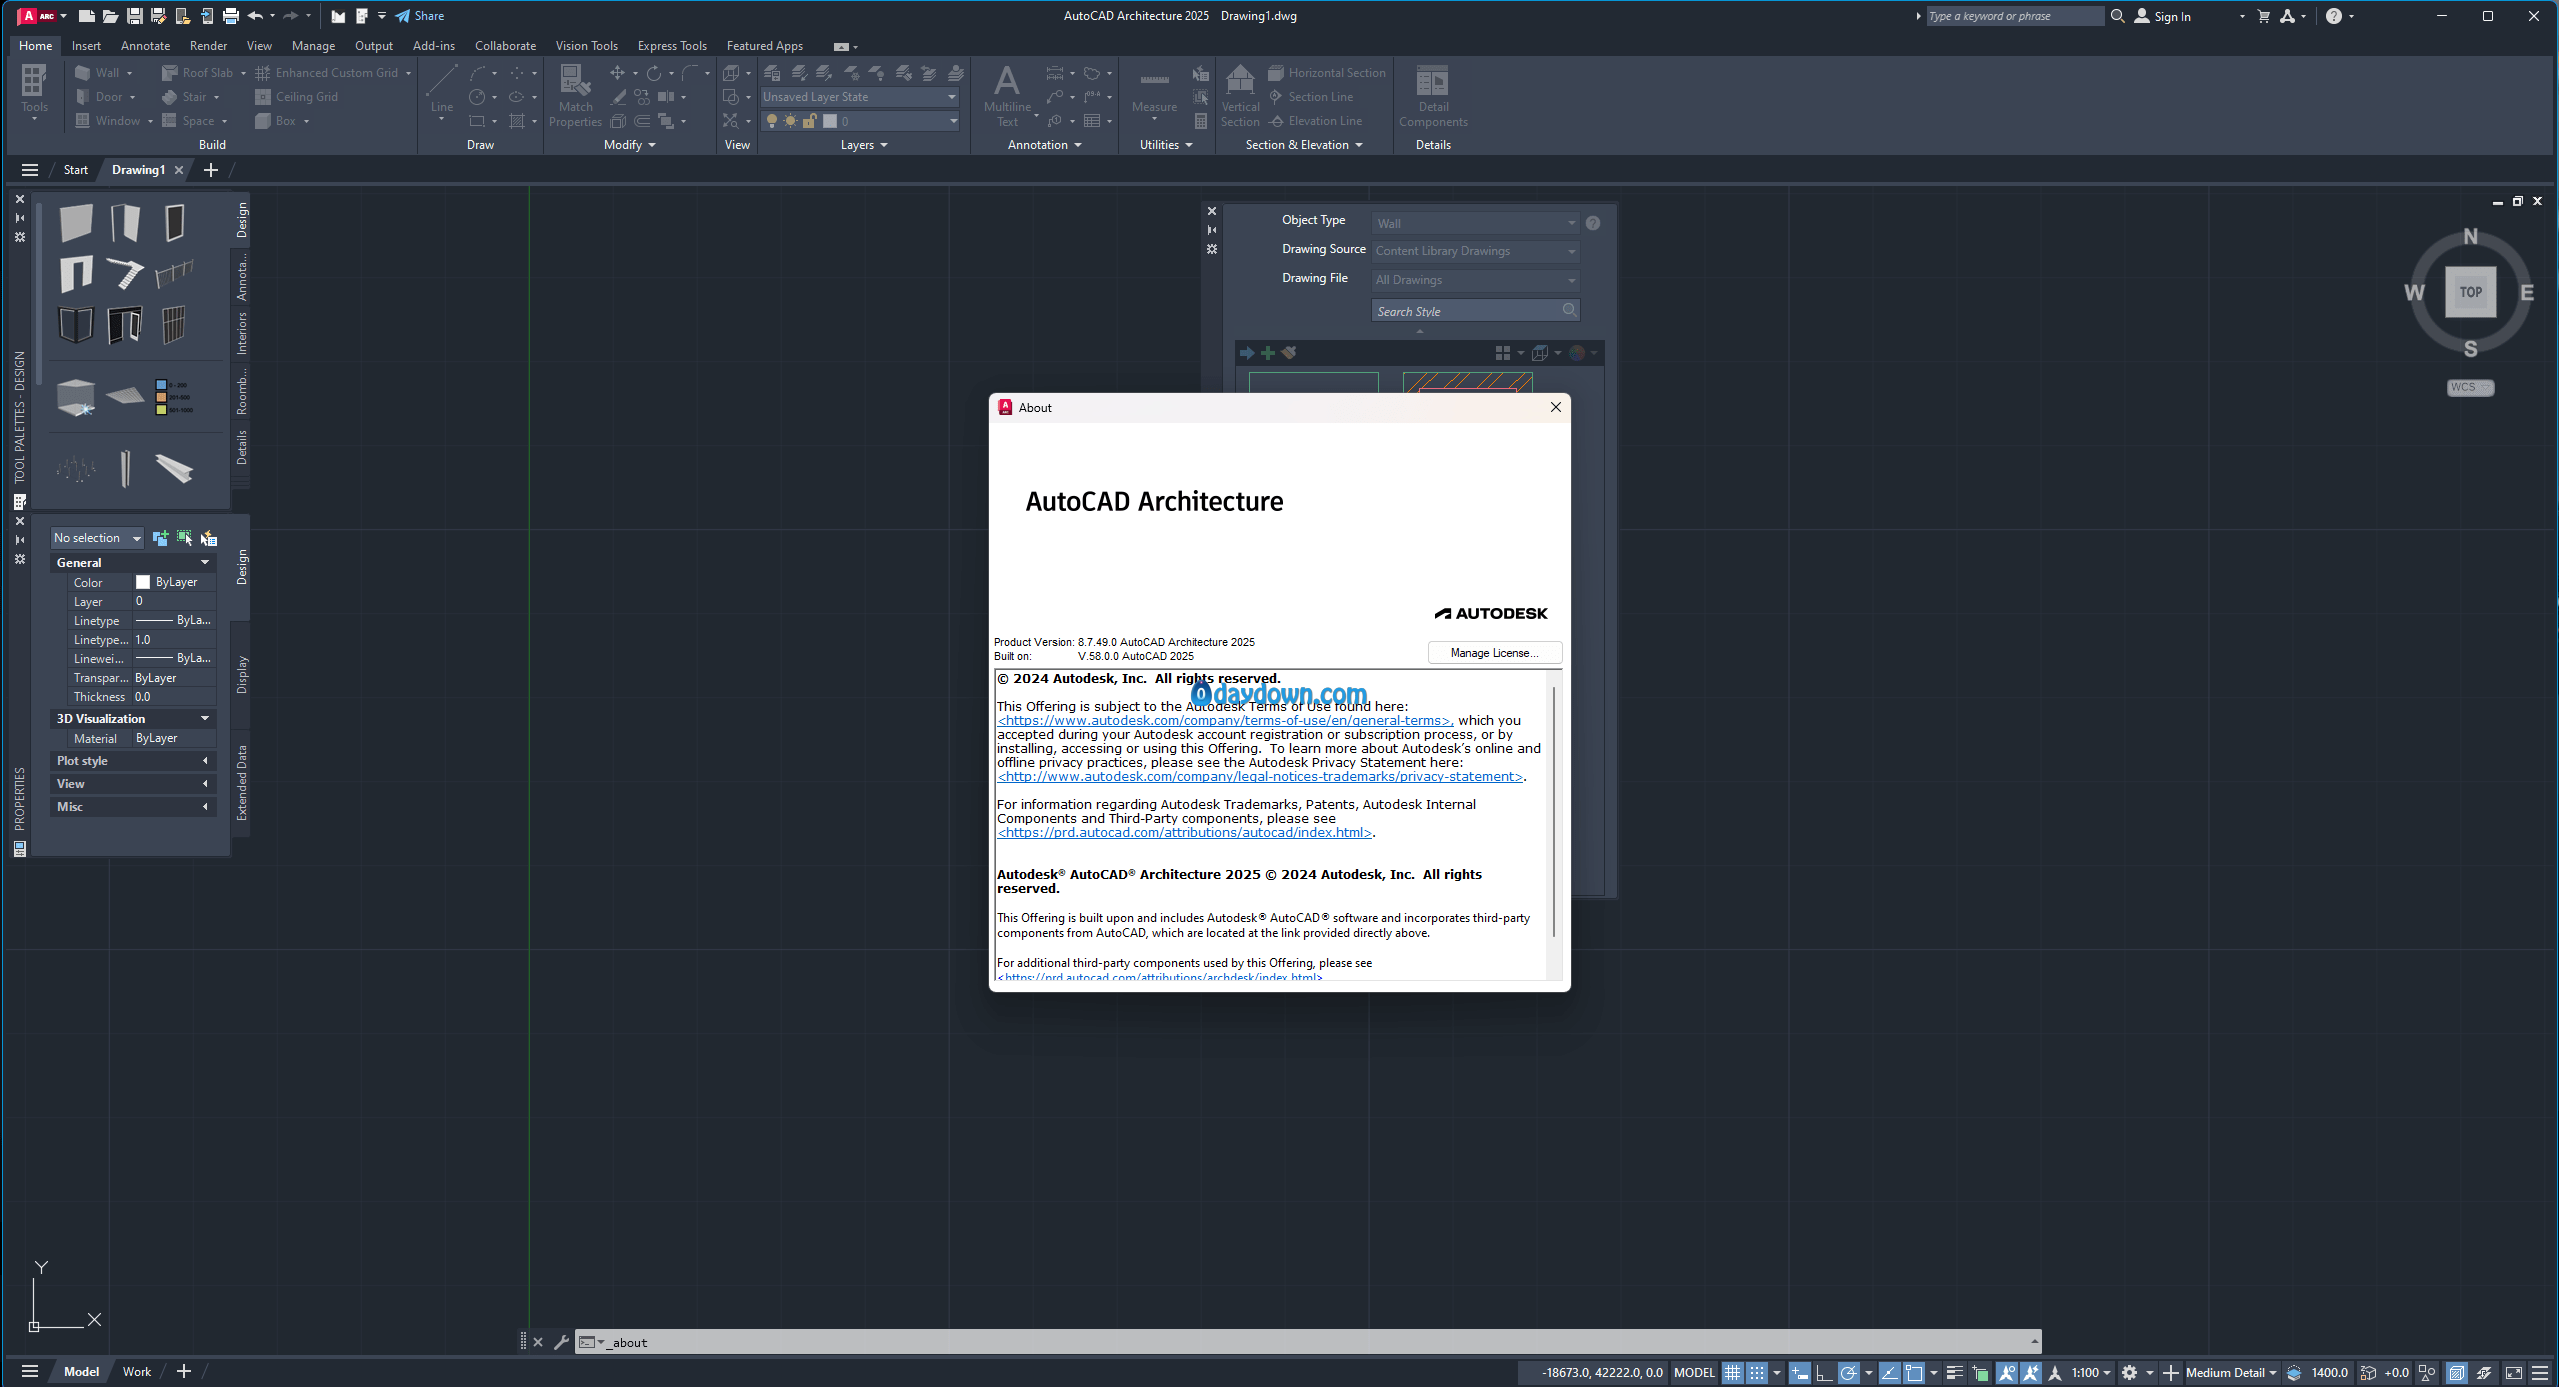The height and width of the screenshot is (1387, 2559).
Task: Choose the Ceiling Grid tool
Action: [x=297, y=97]
